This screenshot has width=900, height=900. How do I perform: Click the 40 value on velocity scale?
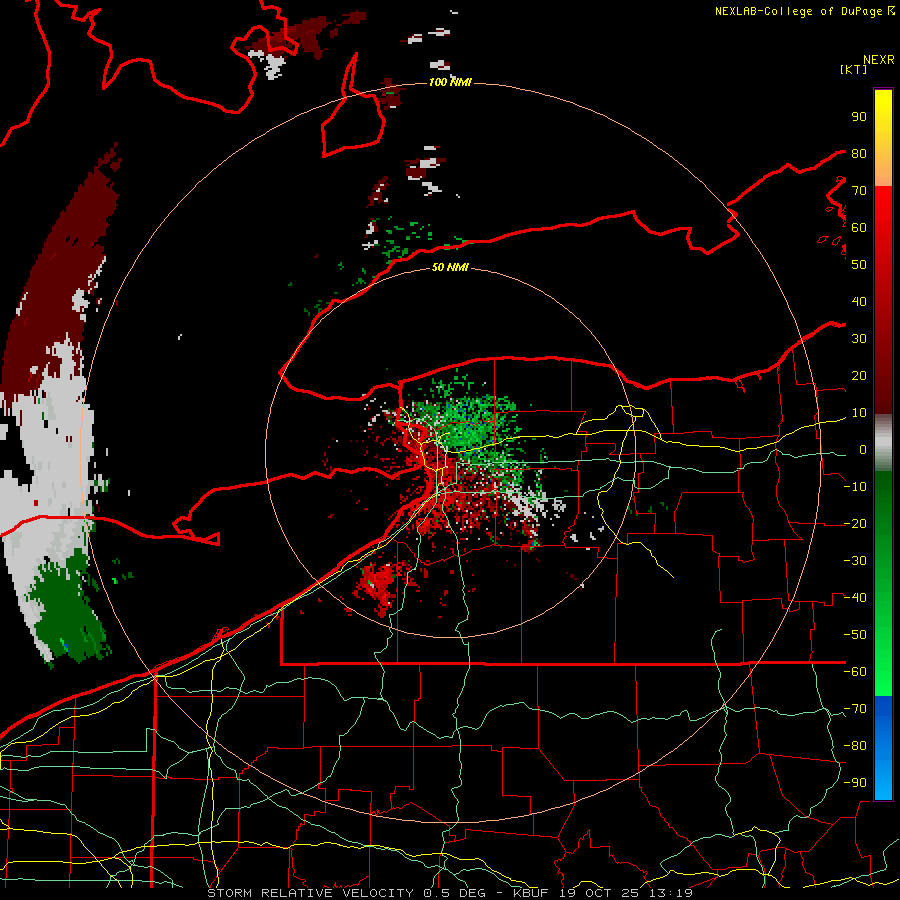click(859, 301)
